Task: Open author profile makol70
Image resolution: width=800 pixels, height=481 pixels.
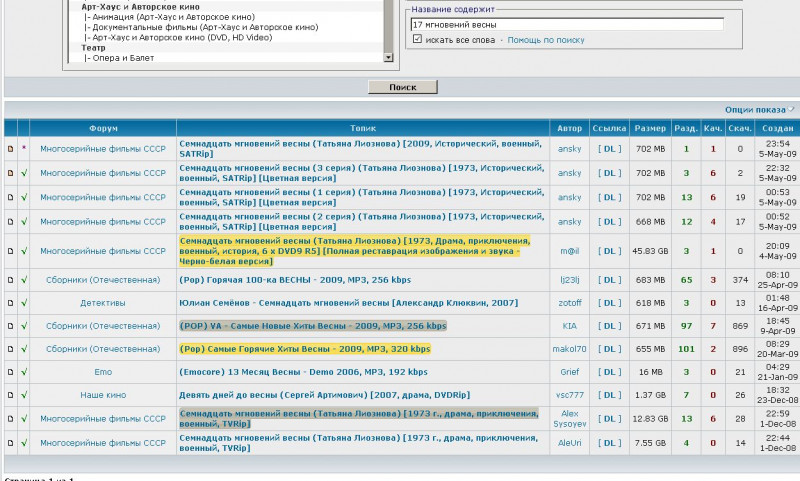Action: coord(569,349)
